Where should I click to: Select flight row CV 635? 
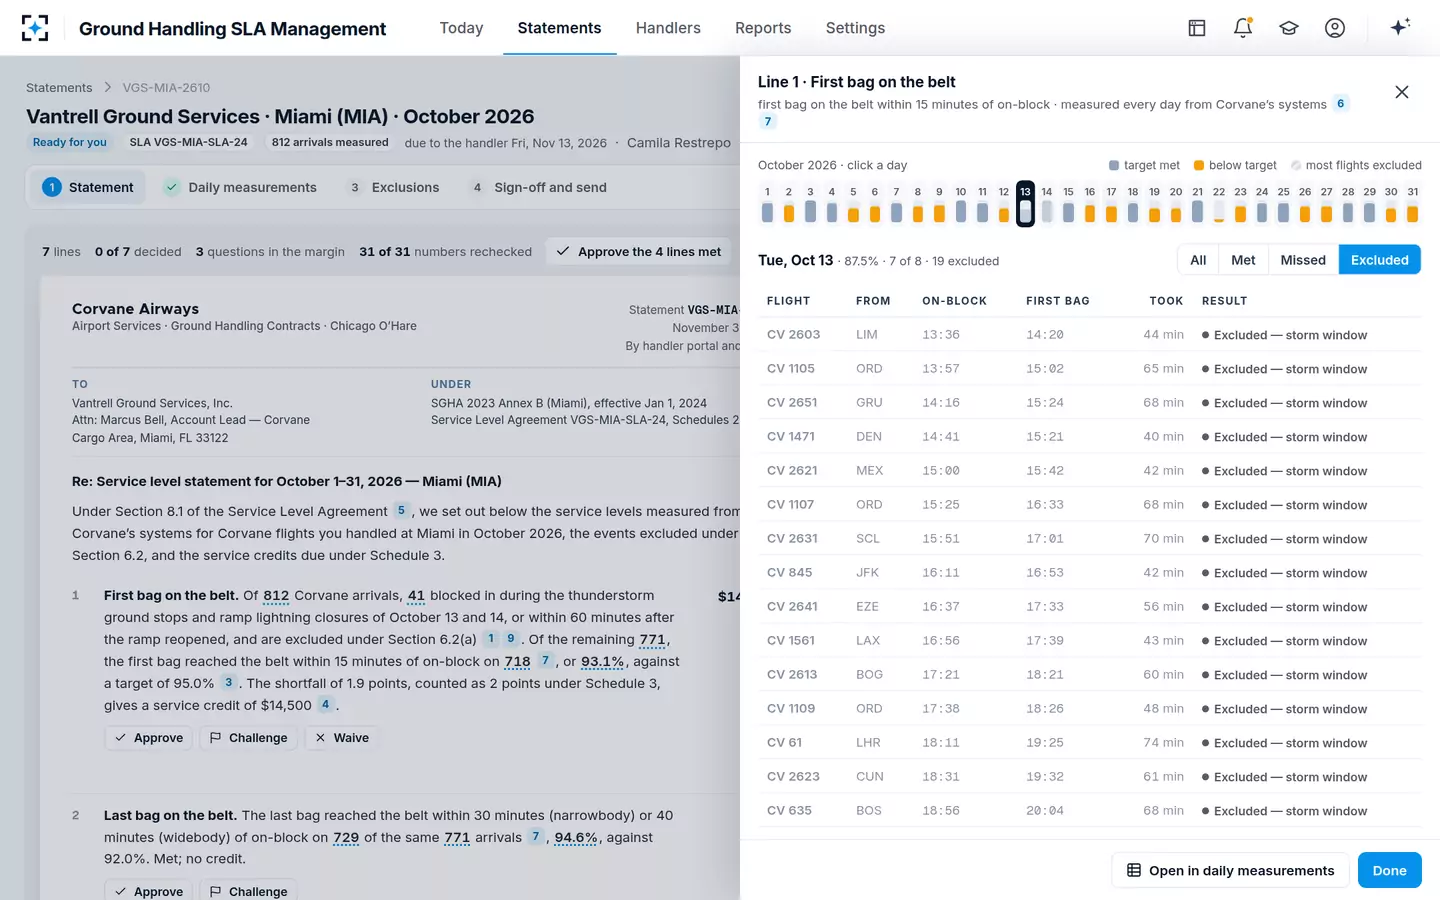click(1089, 811)
